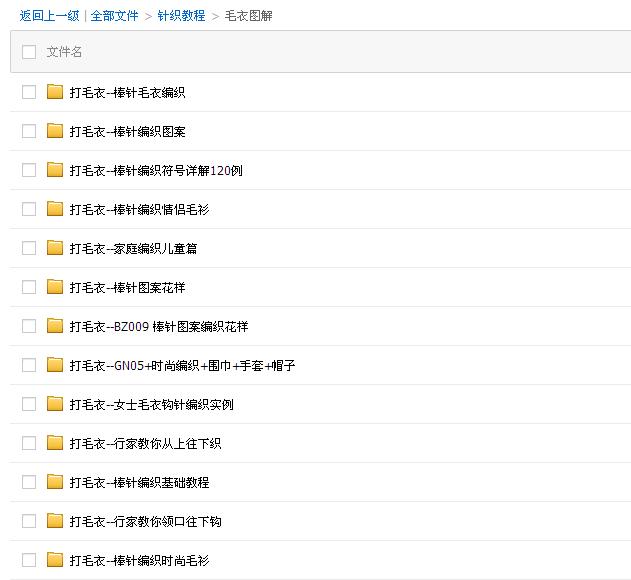Tick checkbox for 棒针编织基础教程 folder

29,482
